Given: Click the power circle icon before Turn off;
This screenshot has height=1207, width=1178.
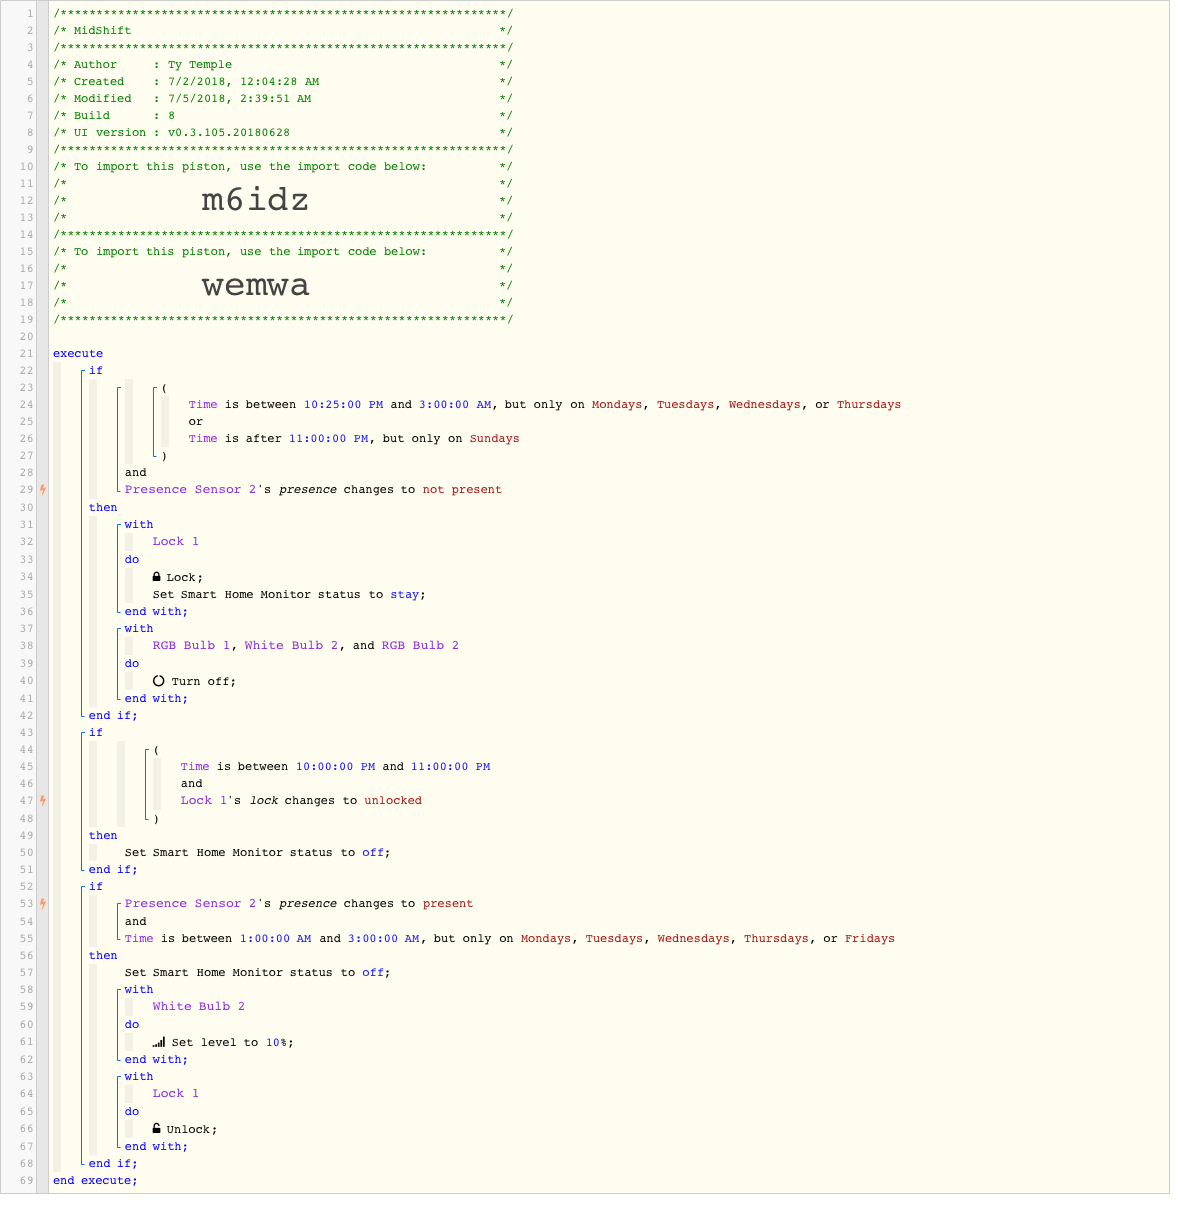Looking at the screenshot, I should (158, 681).
